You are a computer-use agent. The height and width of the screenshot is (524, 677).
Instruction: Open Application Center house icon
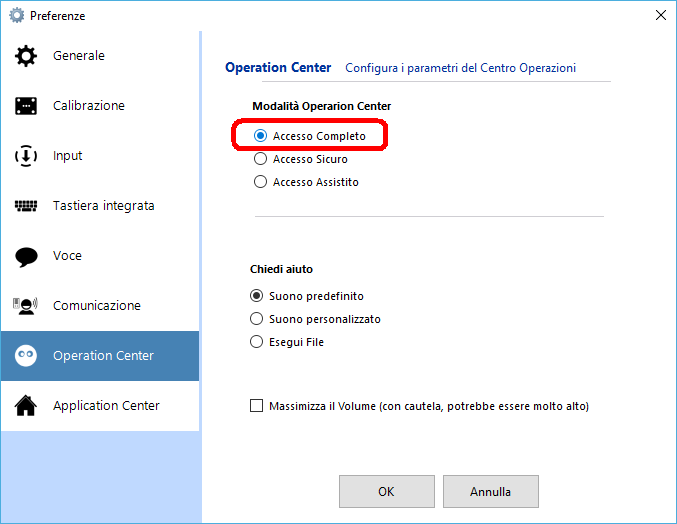coord(26,406)
